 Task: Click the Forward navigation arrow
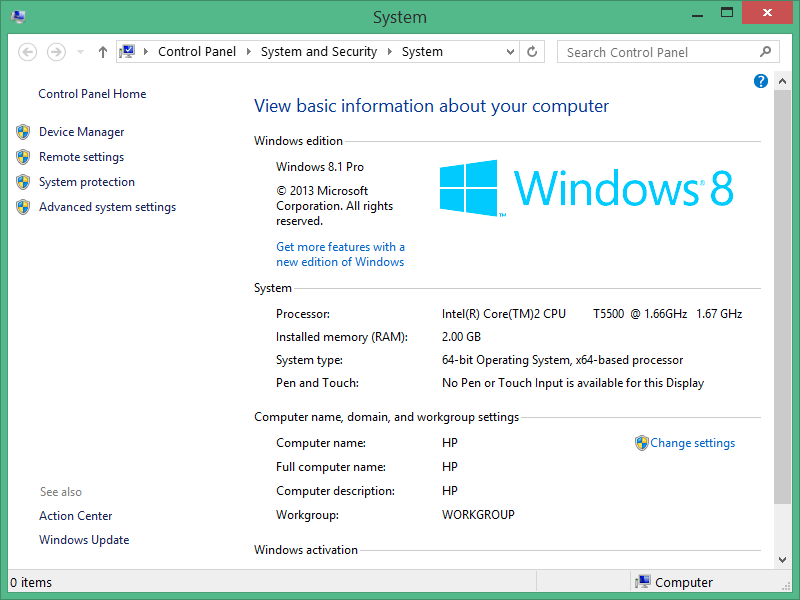click(56, 52)
